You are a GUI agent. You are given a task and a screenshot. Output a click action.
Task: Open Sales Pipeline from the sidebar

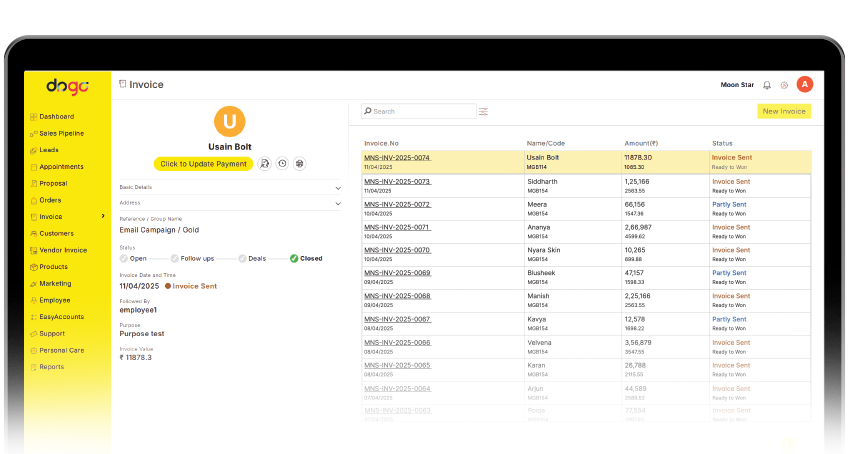pos(61,133)
